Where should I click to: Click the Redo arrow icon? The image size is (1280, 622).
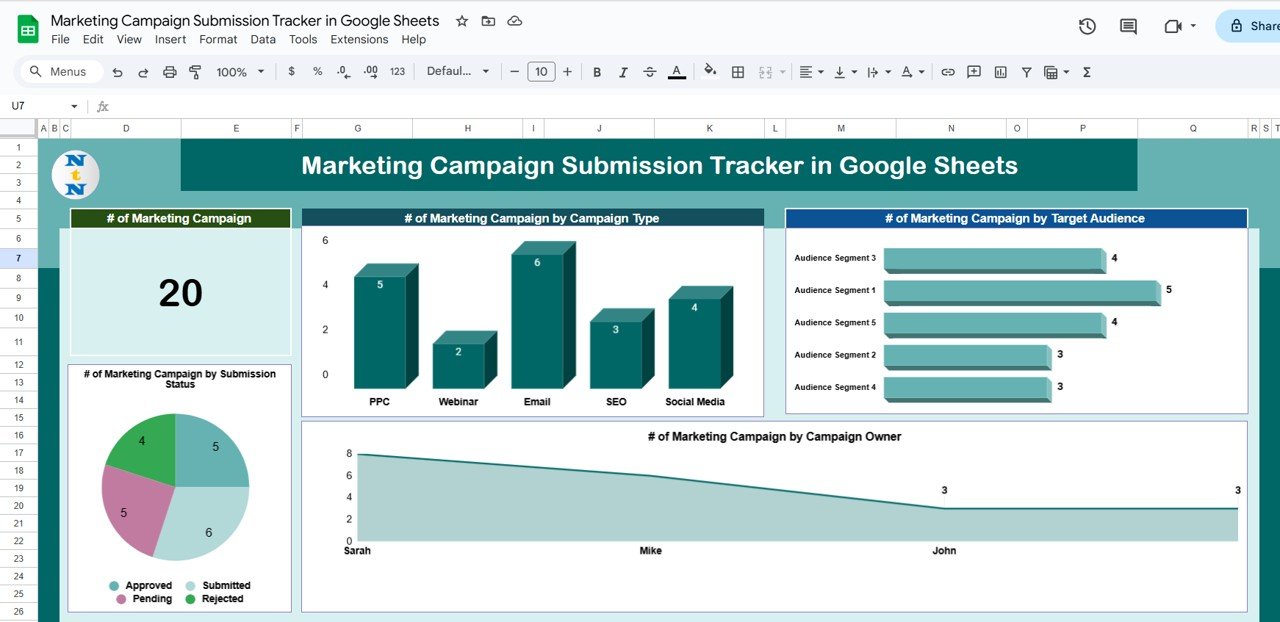pos(143,72)
